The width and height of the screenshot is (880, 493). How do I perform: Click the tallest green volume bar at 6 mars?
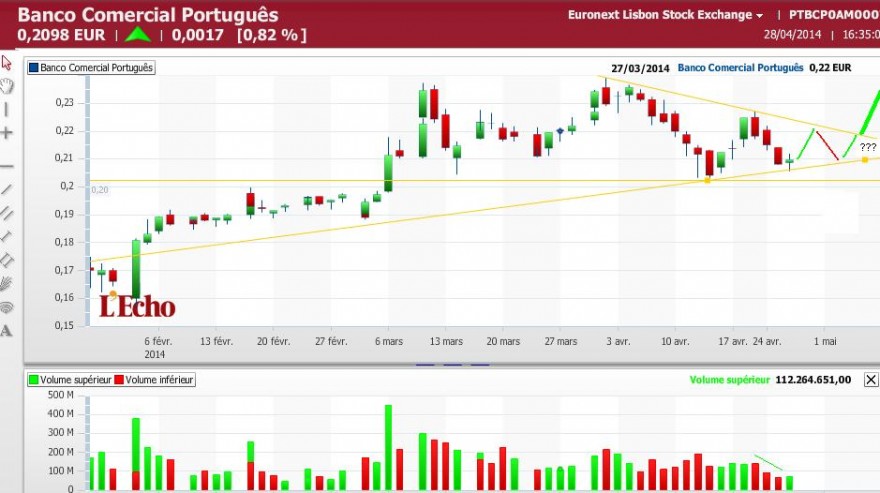pos(388,447)
